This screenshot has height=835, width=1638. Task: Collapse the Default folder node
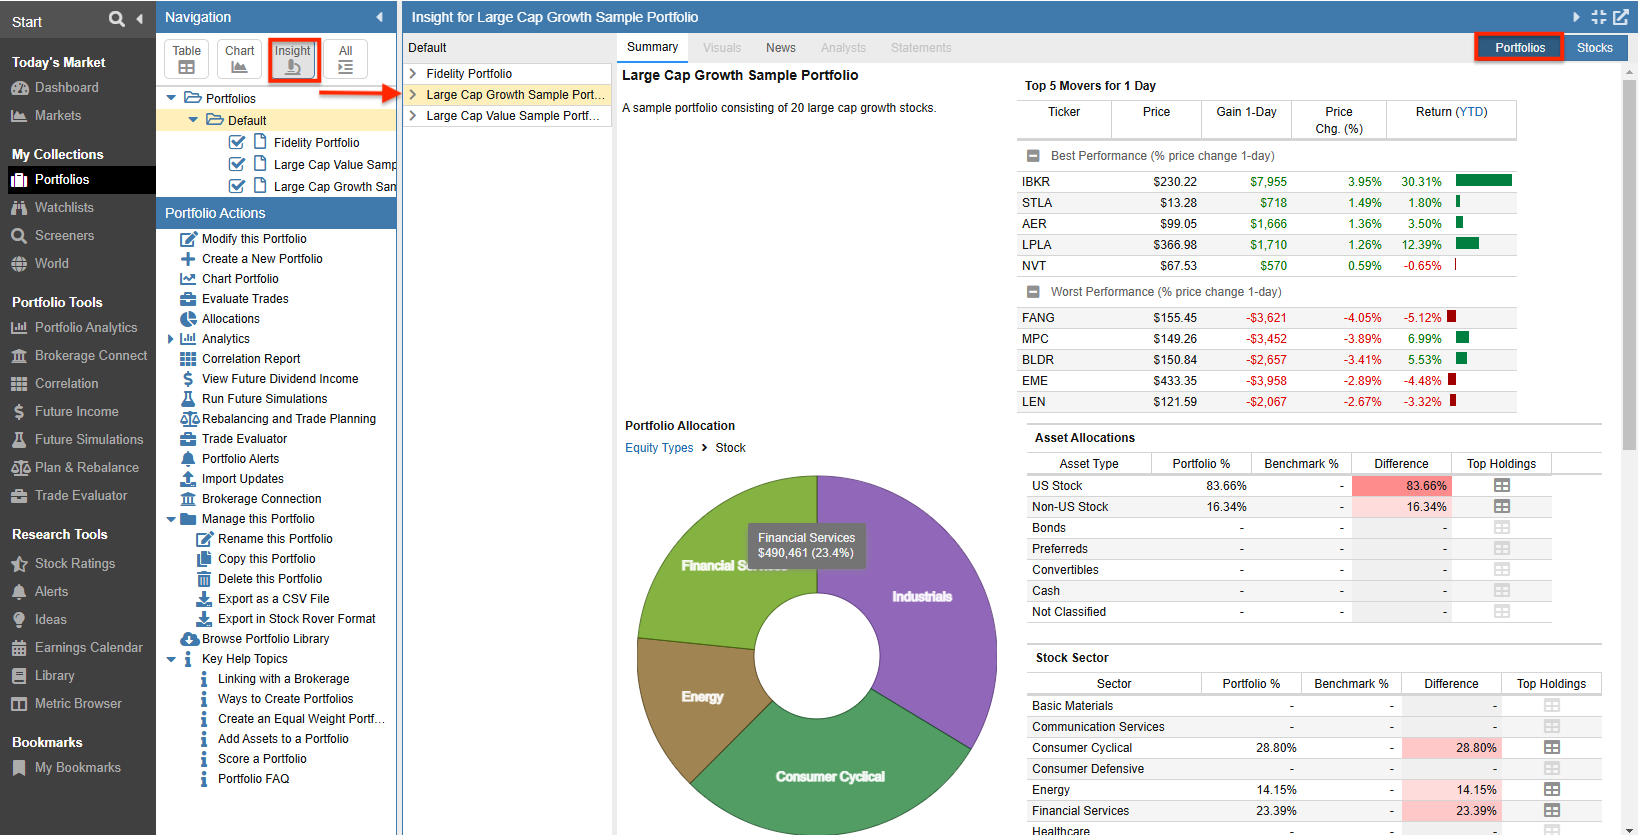[193, 120]
